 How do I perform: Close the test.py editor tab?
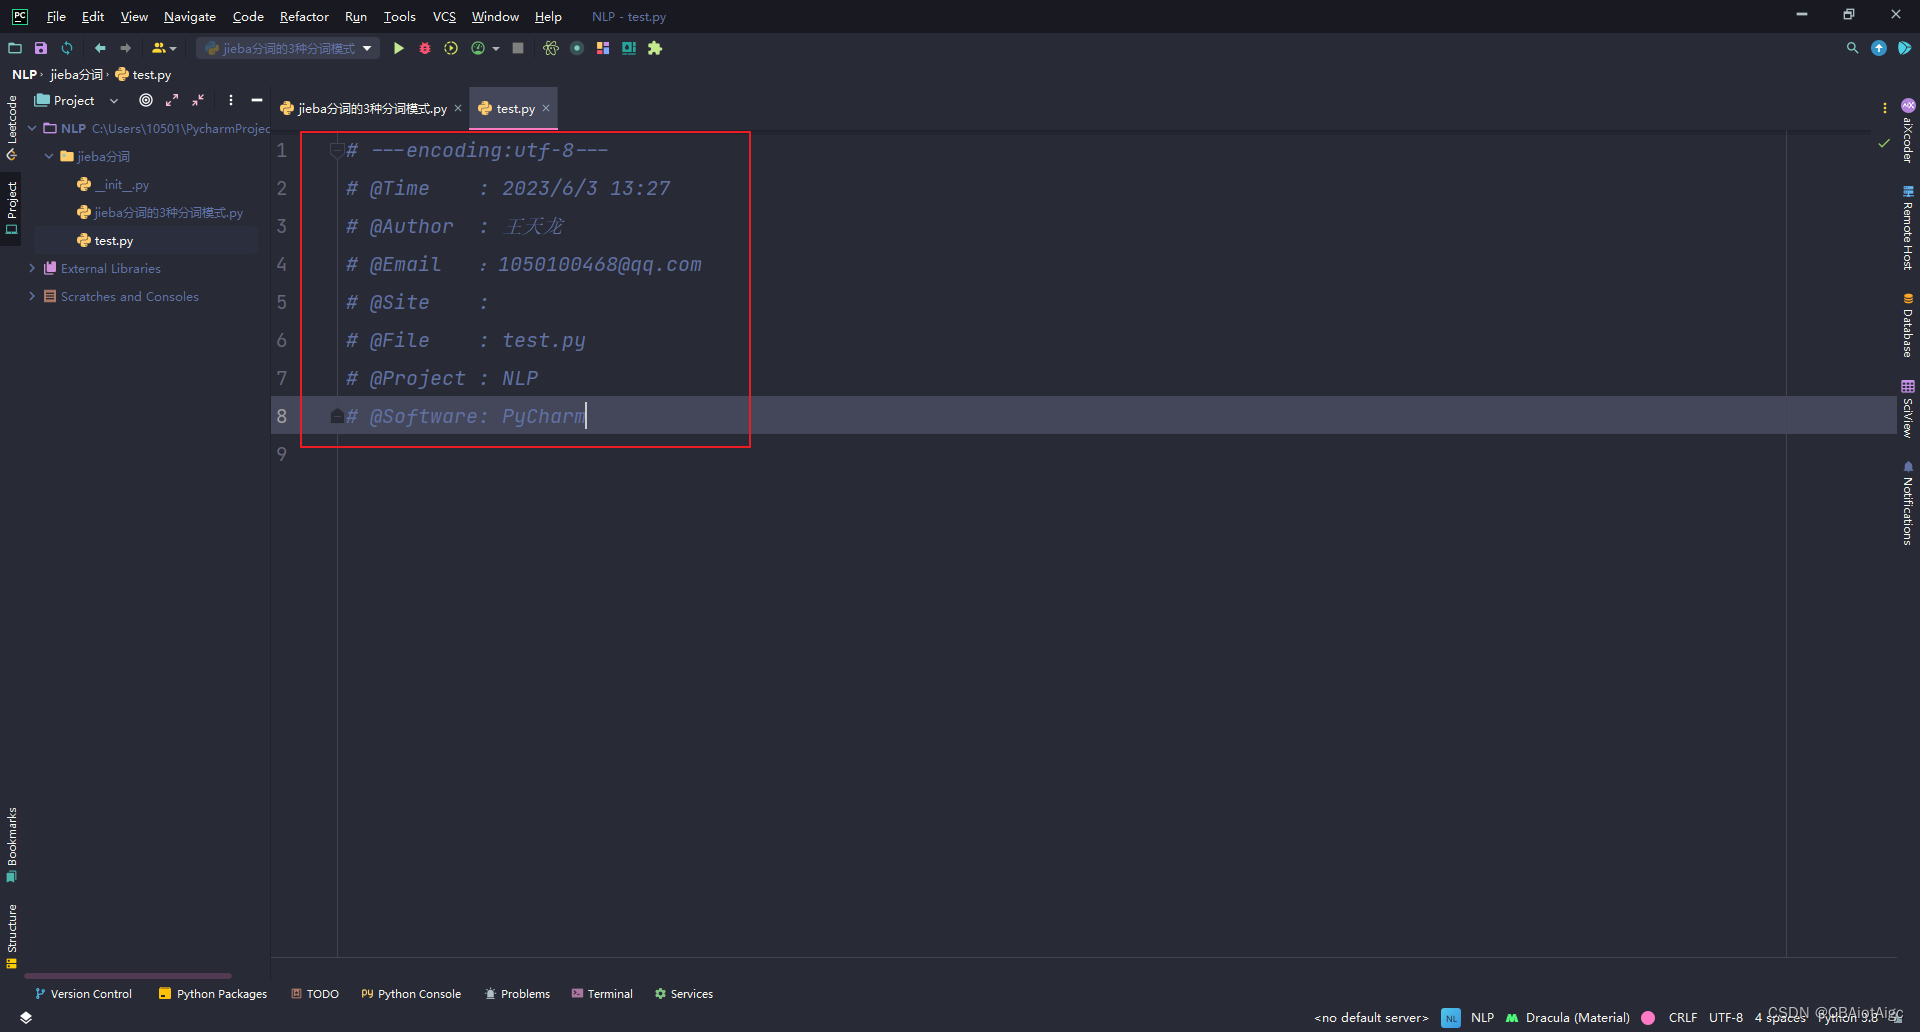point(546,108)
